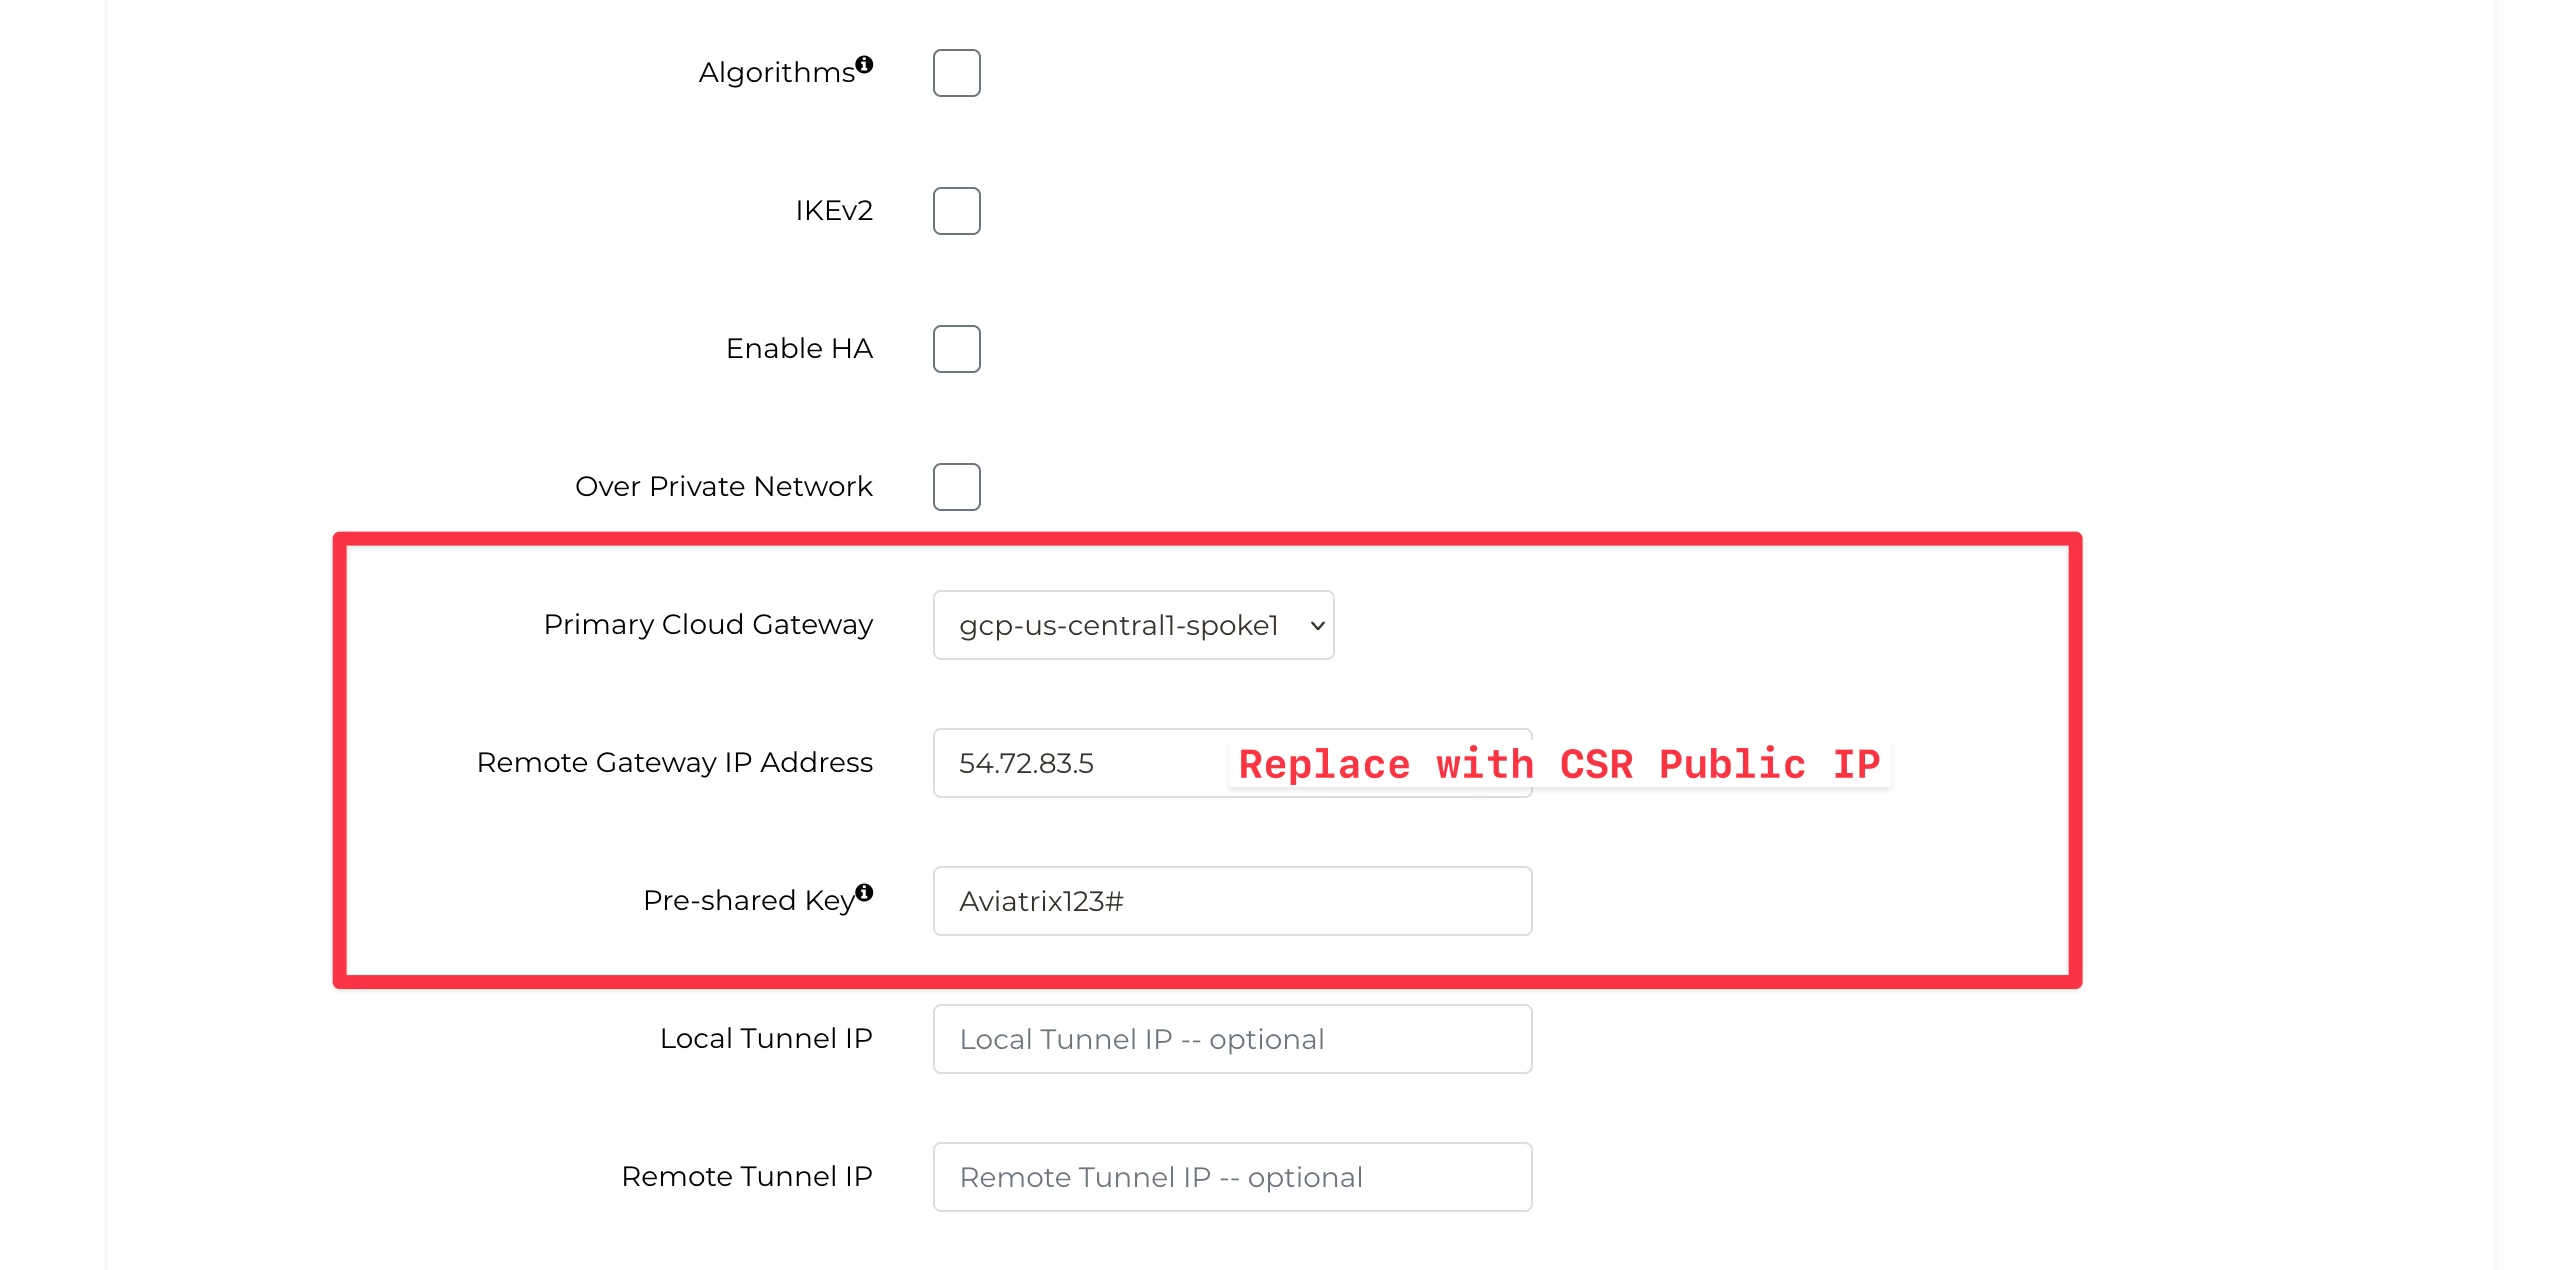Enable the Algorithms checkbox
The image size is (2554, 1270).
click(957, 73)
